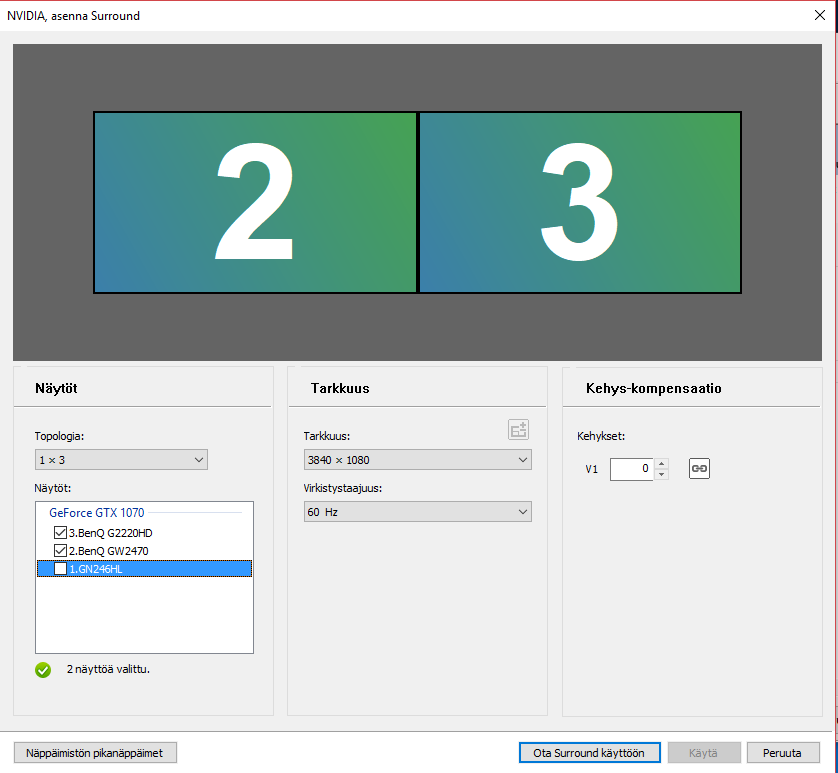Viewport: 838px width, 773px height.
Task: Uncheck the 3.BenQ G2220HD display checkbox
Action: [60, 533]
